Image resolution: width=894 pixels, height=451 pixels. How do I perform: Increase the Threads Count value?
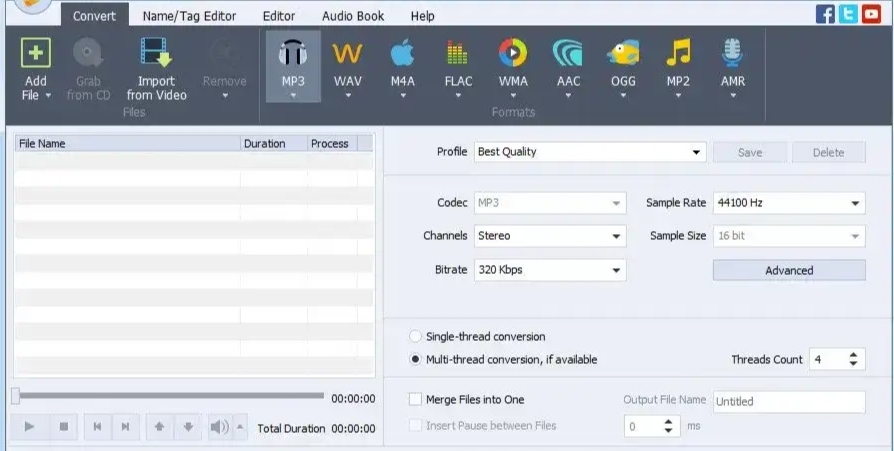pyautogui.click(x=853, y=355)
